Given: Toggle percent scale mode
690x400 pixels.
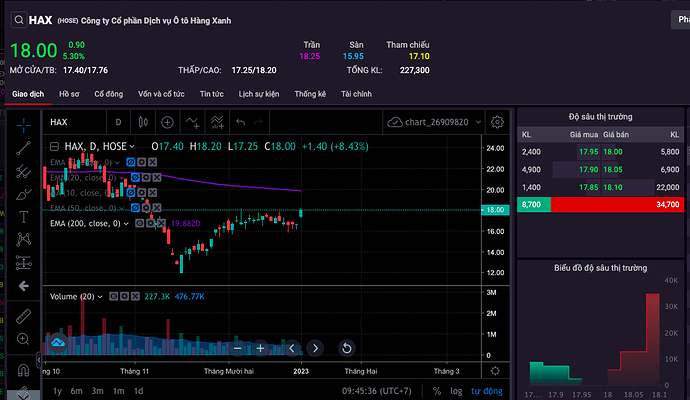Looking at the screenshot, I should pyautogui.click(x=437, y=391).
